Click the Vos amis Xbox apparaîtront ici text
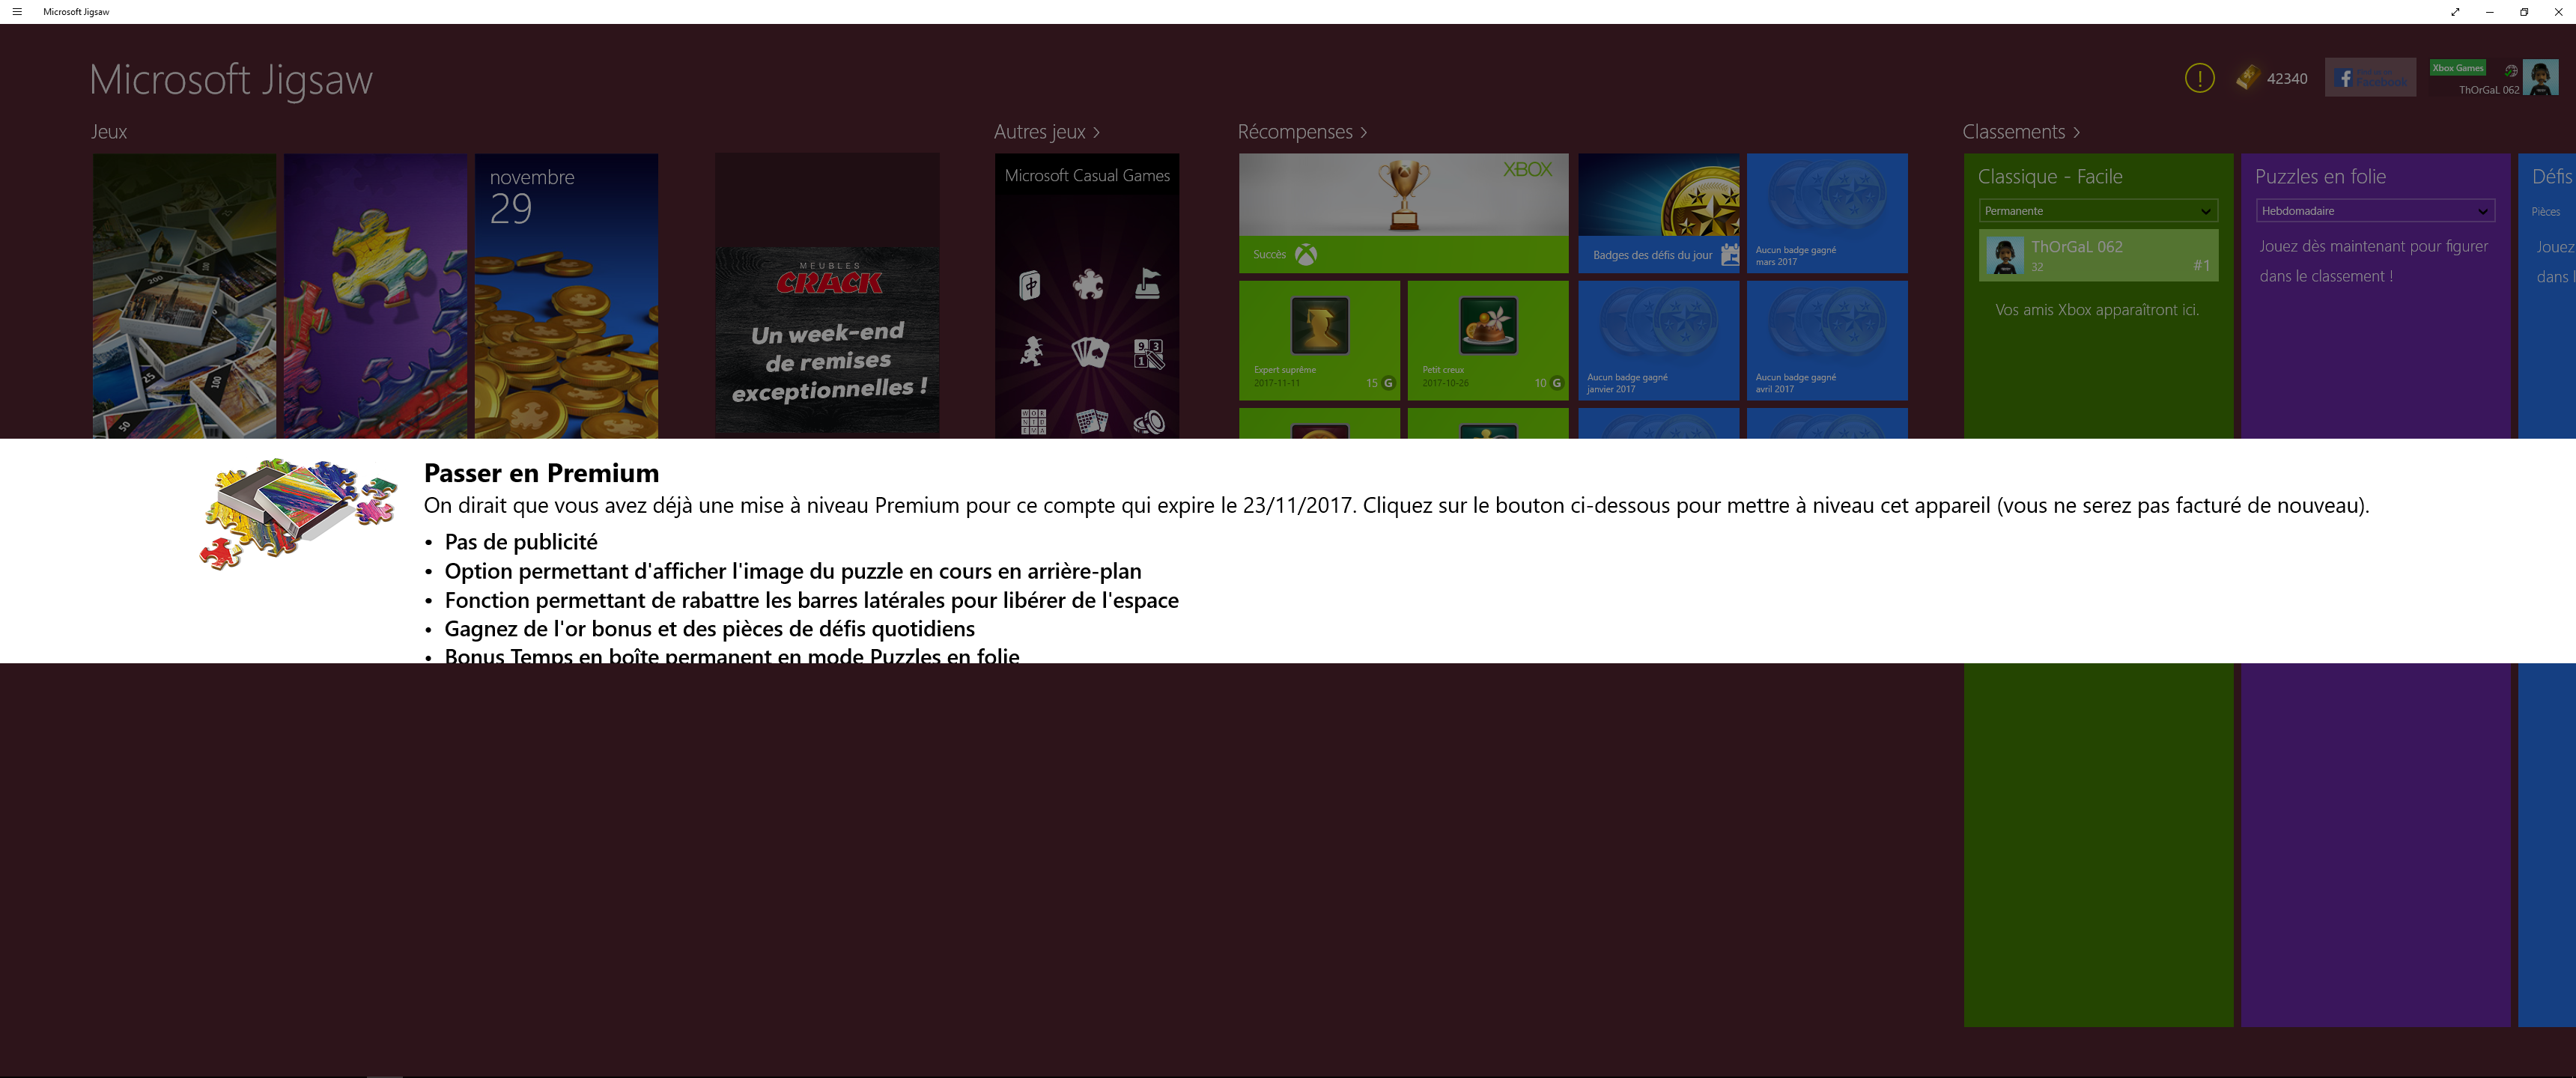The image size is (2576, 1078). click(x=2097, y=310)
